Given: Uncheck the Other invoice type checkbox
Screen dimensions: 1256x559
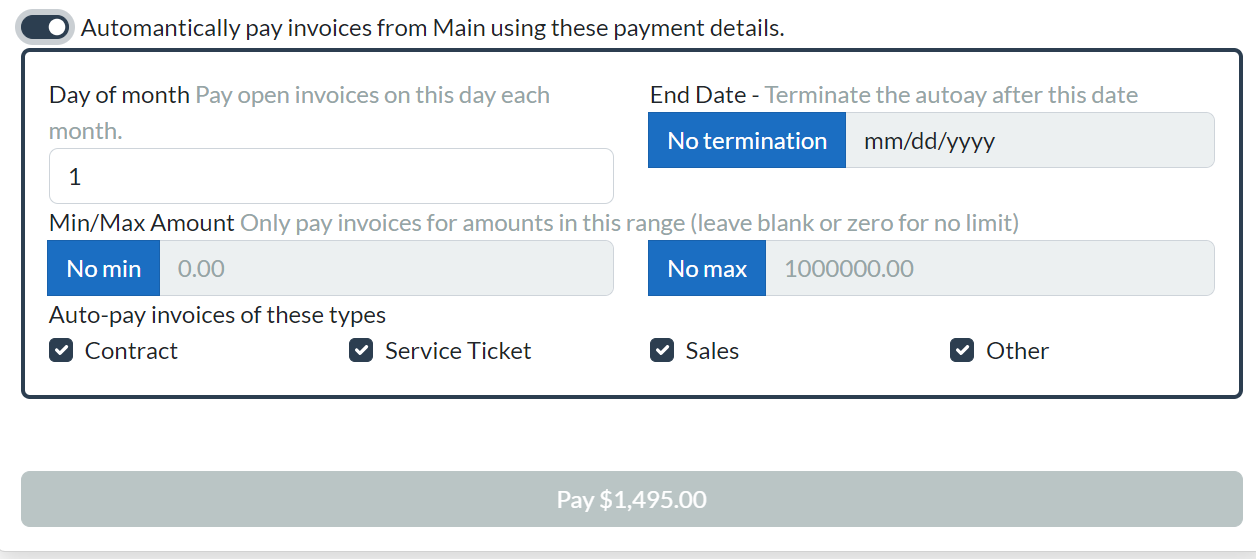Looking at the screenshot, I should click(x=962, y=351).
